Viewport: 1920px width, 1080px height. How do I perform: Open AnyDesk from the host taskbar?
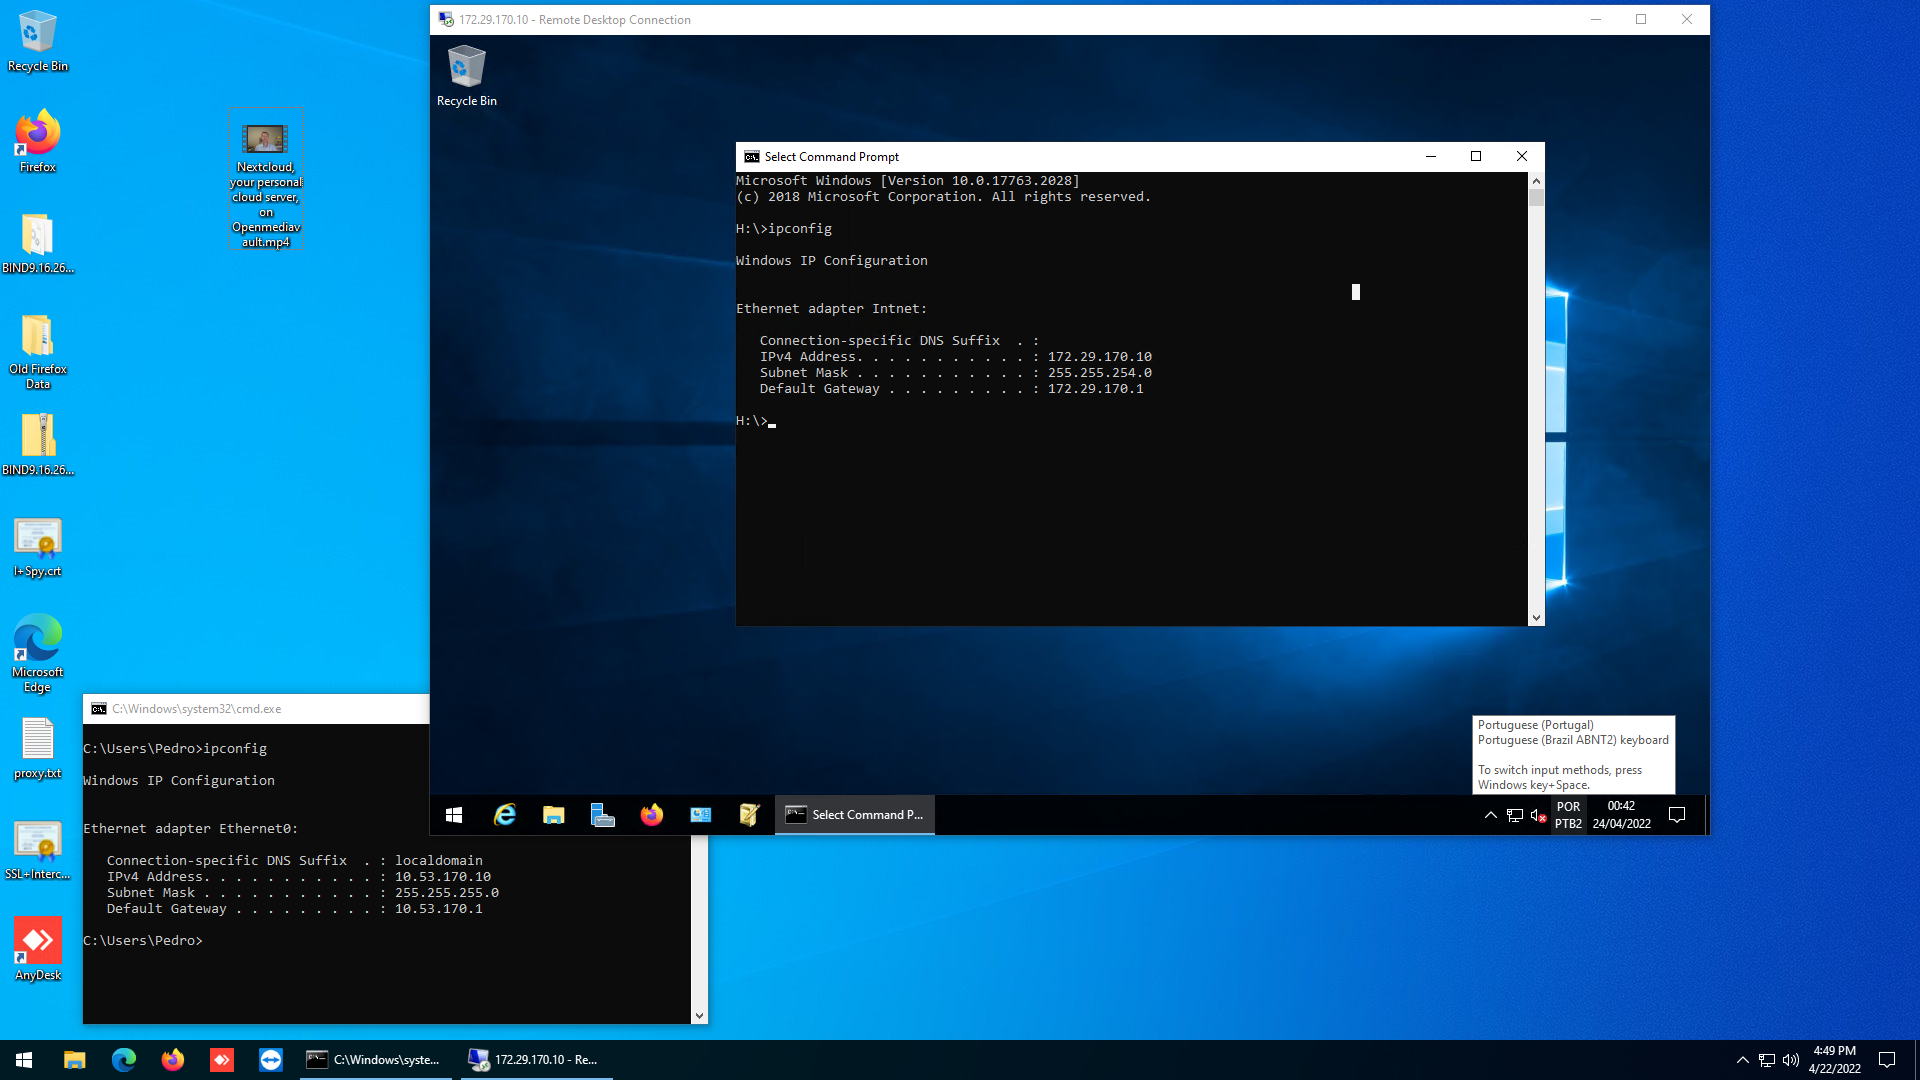[221, 1059]
